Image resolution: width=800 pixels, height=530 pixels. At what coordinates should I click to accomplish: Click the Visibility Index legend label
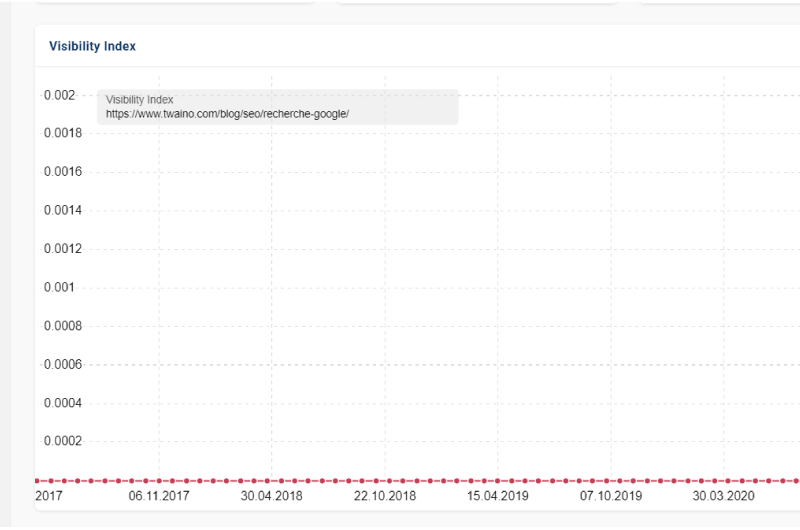point(139,99)
